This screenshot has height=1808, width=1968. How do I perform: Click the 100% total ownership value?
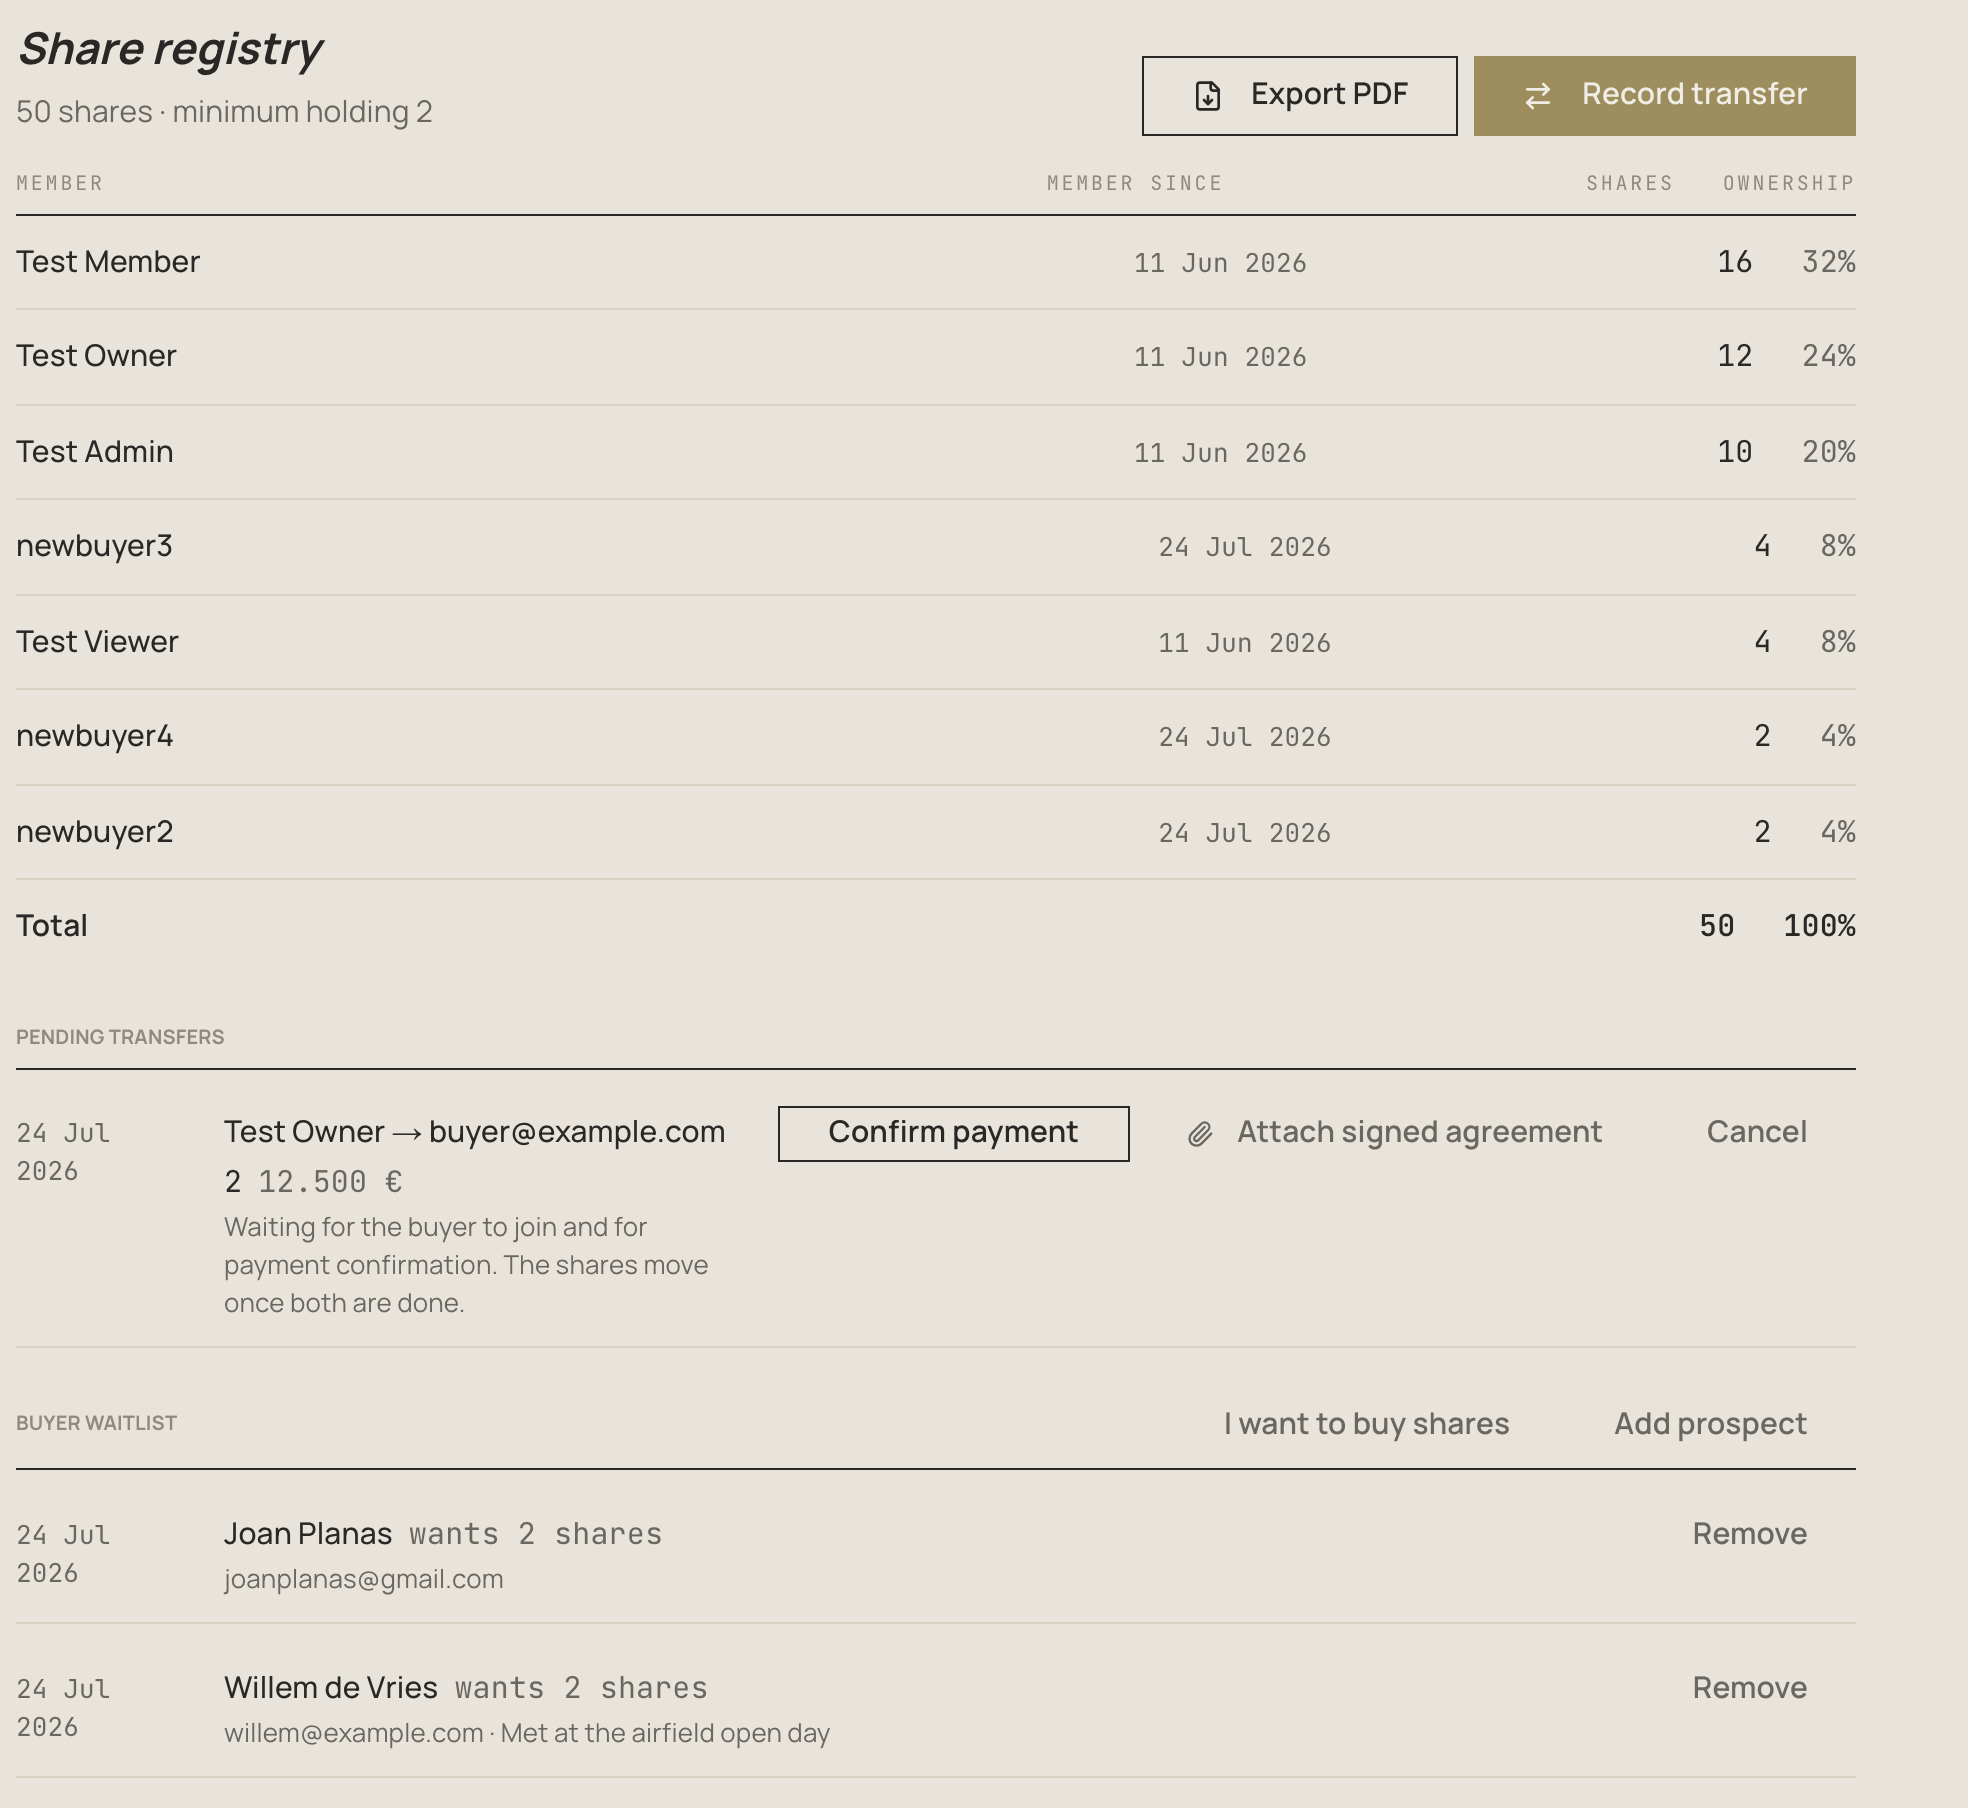click(x=1820, y=926)
